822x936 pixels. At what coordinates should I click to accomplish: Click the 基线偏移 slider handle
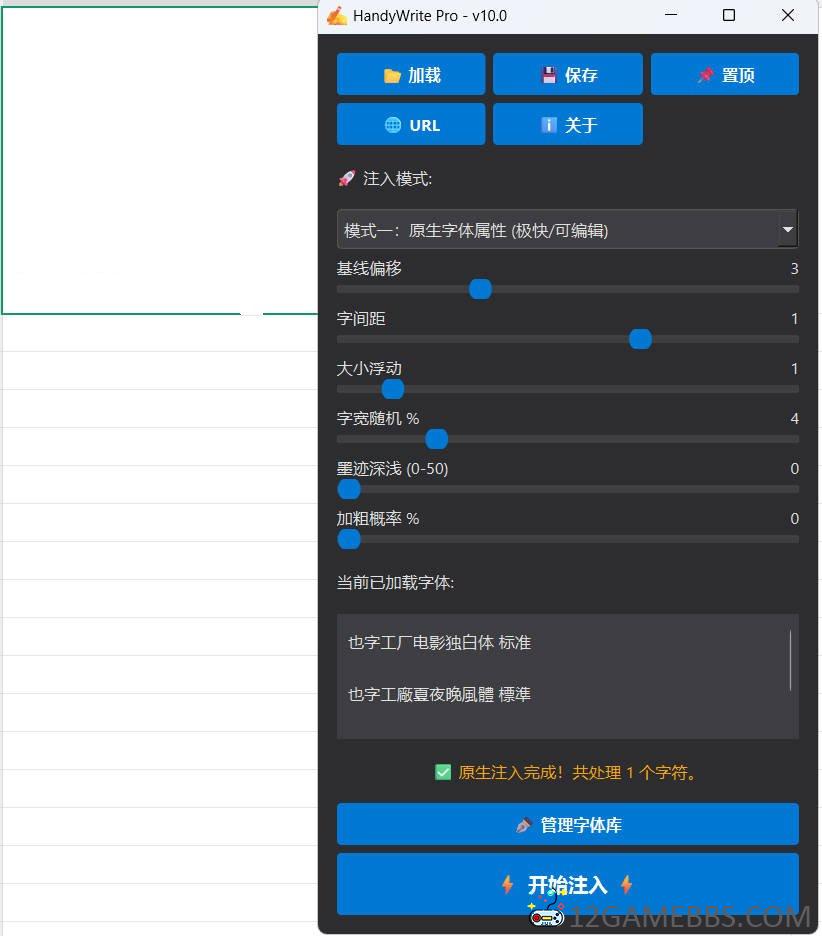[x=481, y=289]
